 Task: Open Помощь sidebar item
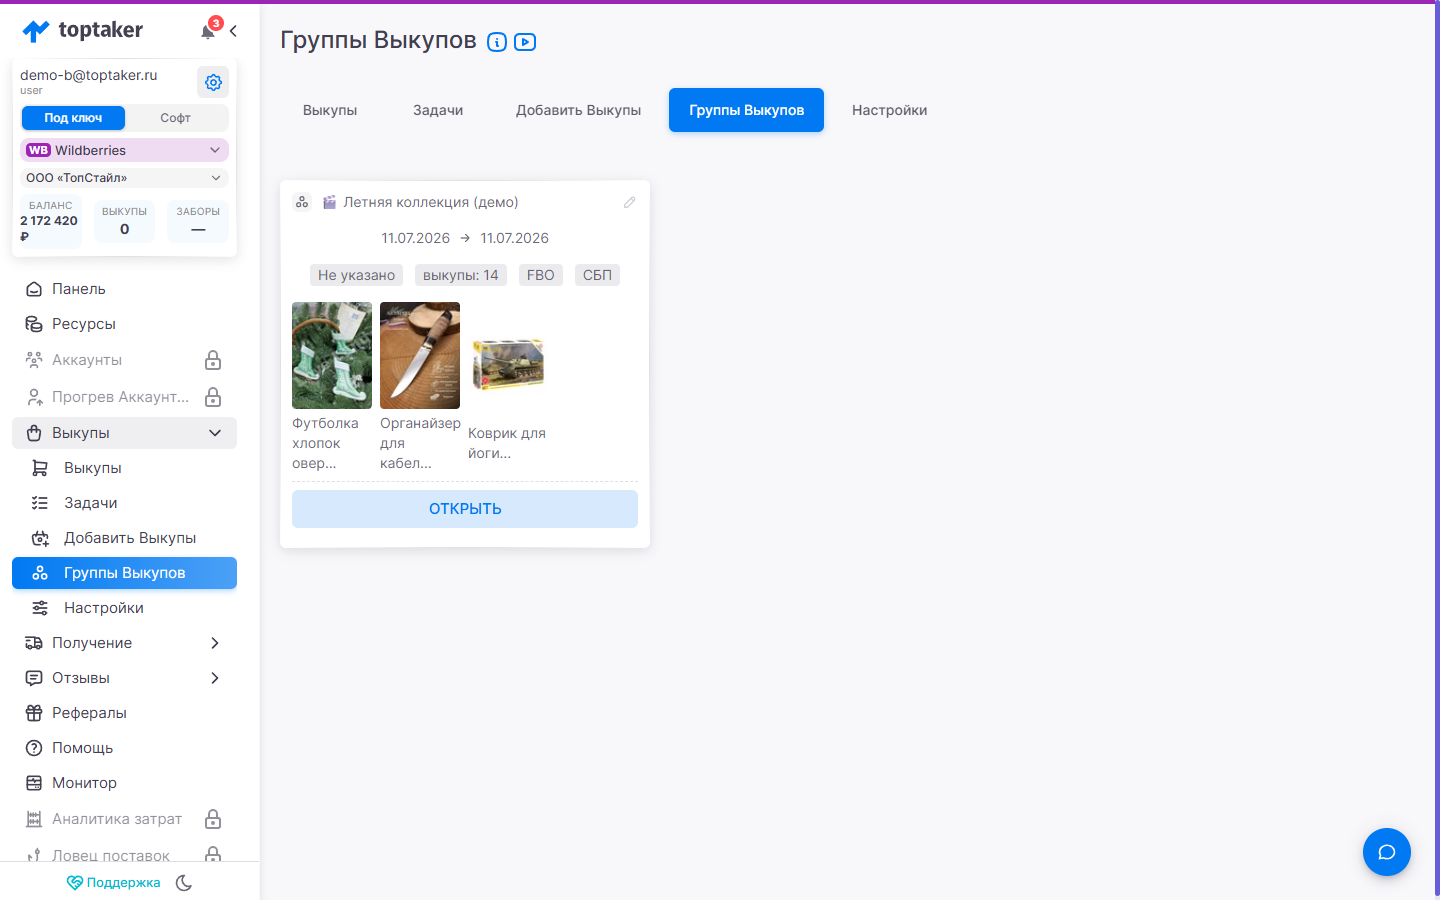click(x=124, y=748)
